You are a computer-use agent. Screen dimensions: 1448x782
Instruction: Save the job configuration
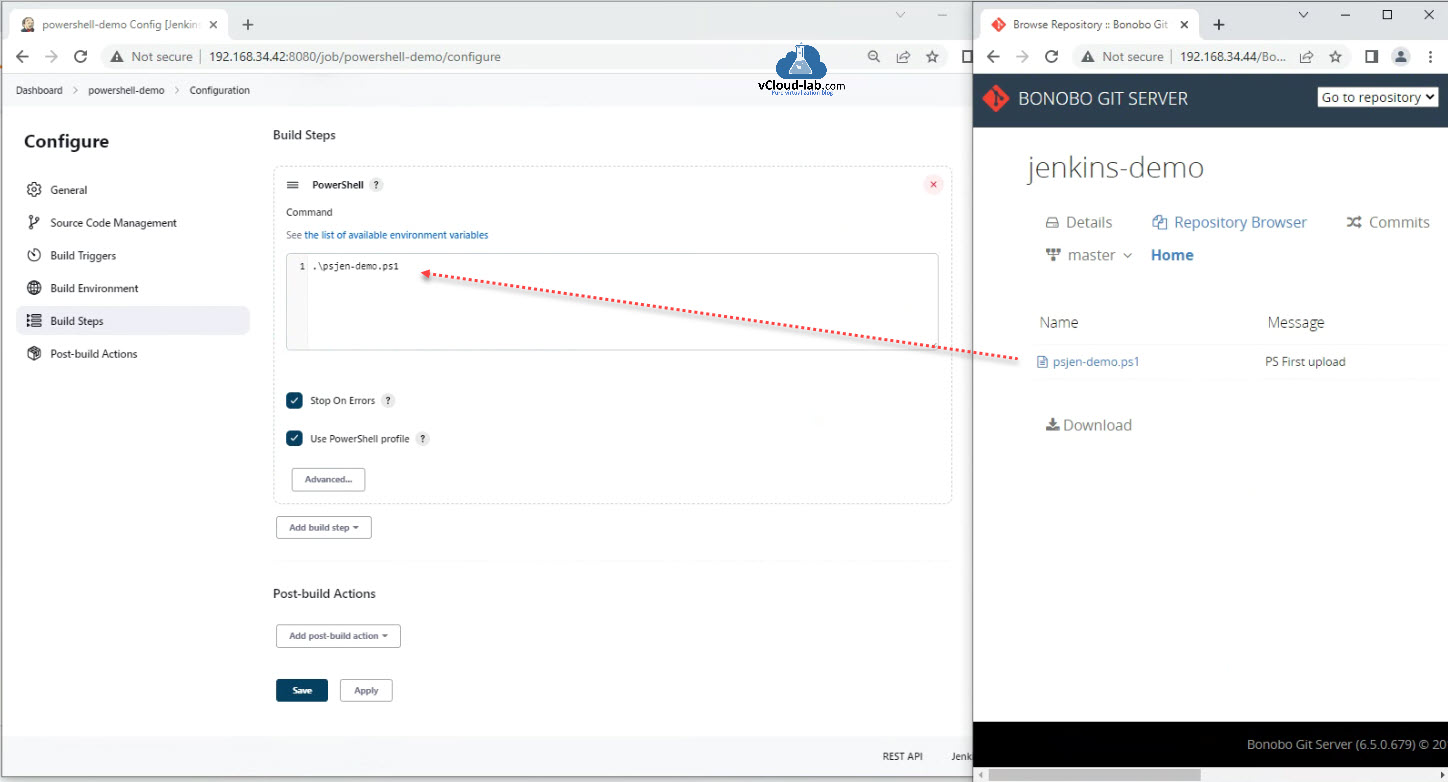point(302,690)
